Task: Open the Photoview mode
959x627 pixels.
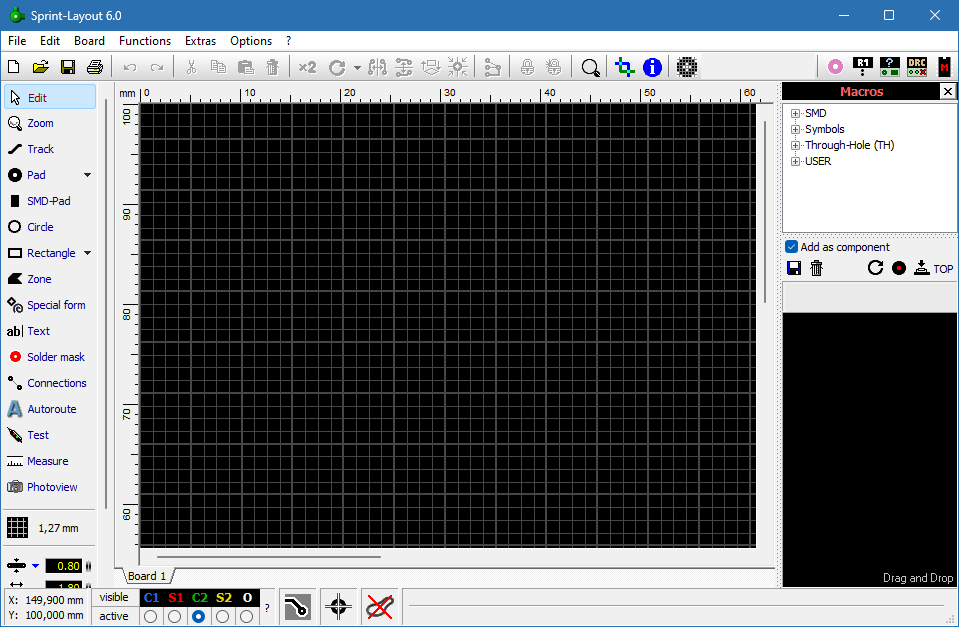Action: [50, 487]
